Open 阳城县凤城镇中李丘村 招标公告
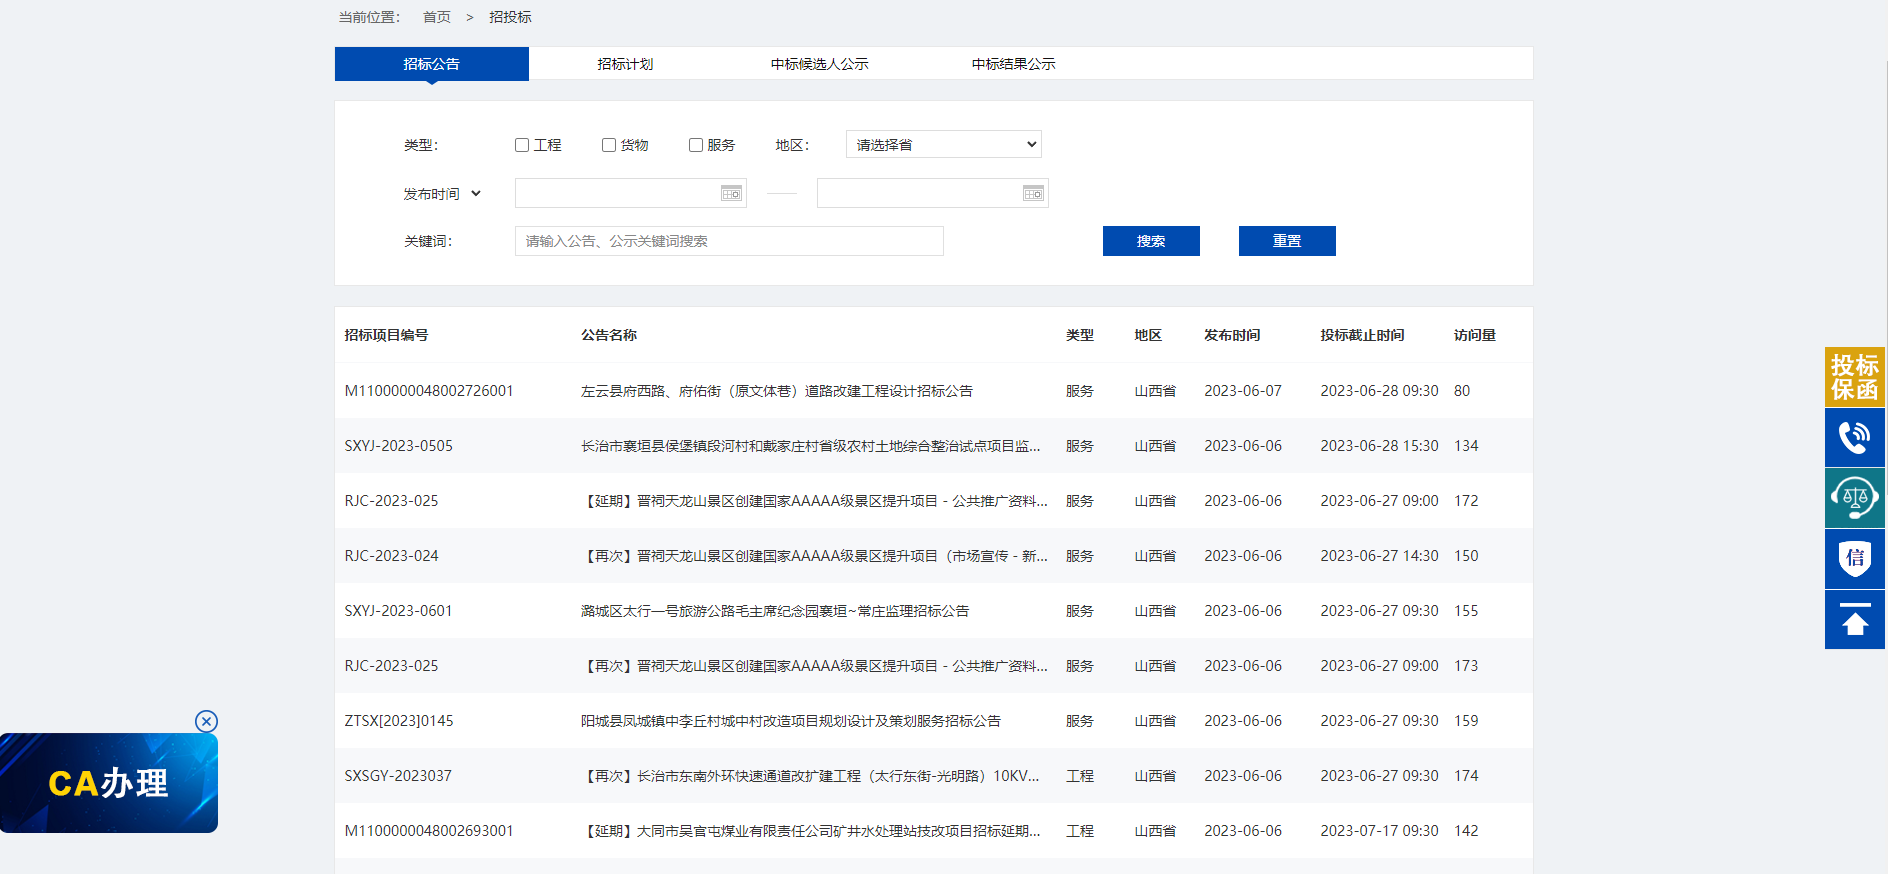 pos(791,721)
